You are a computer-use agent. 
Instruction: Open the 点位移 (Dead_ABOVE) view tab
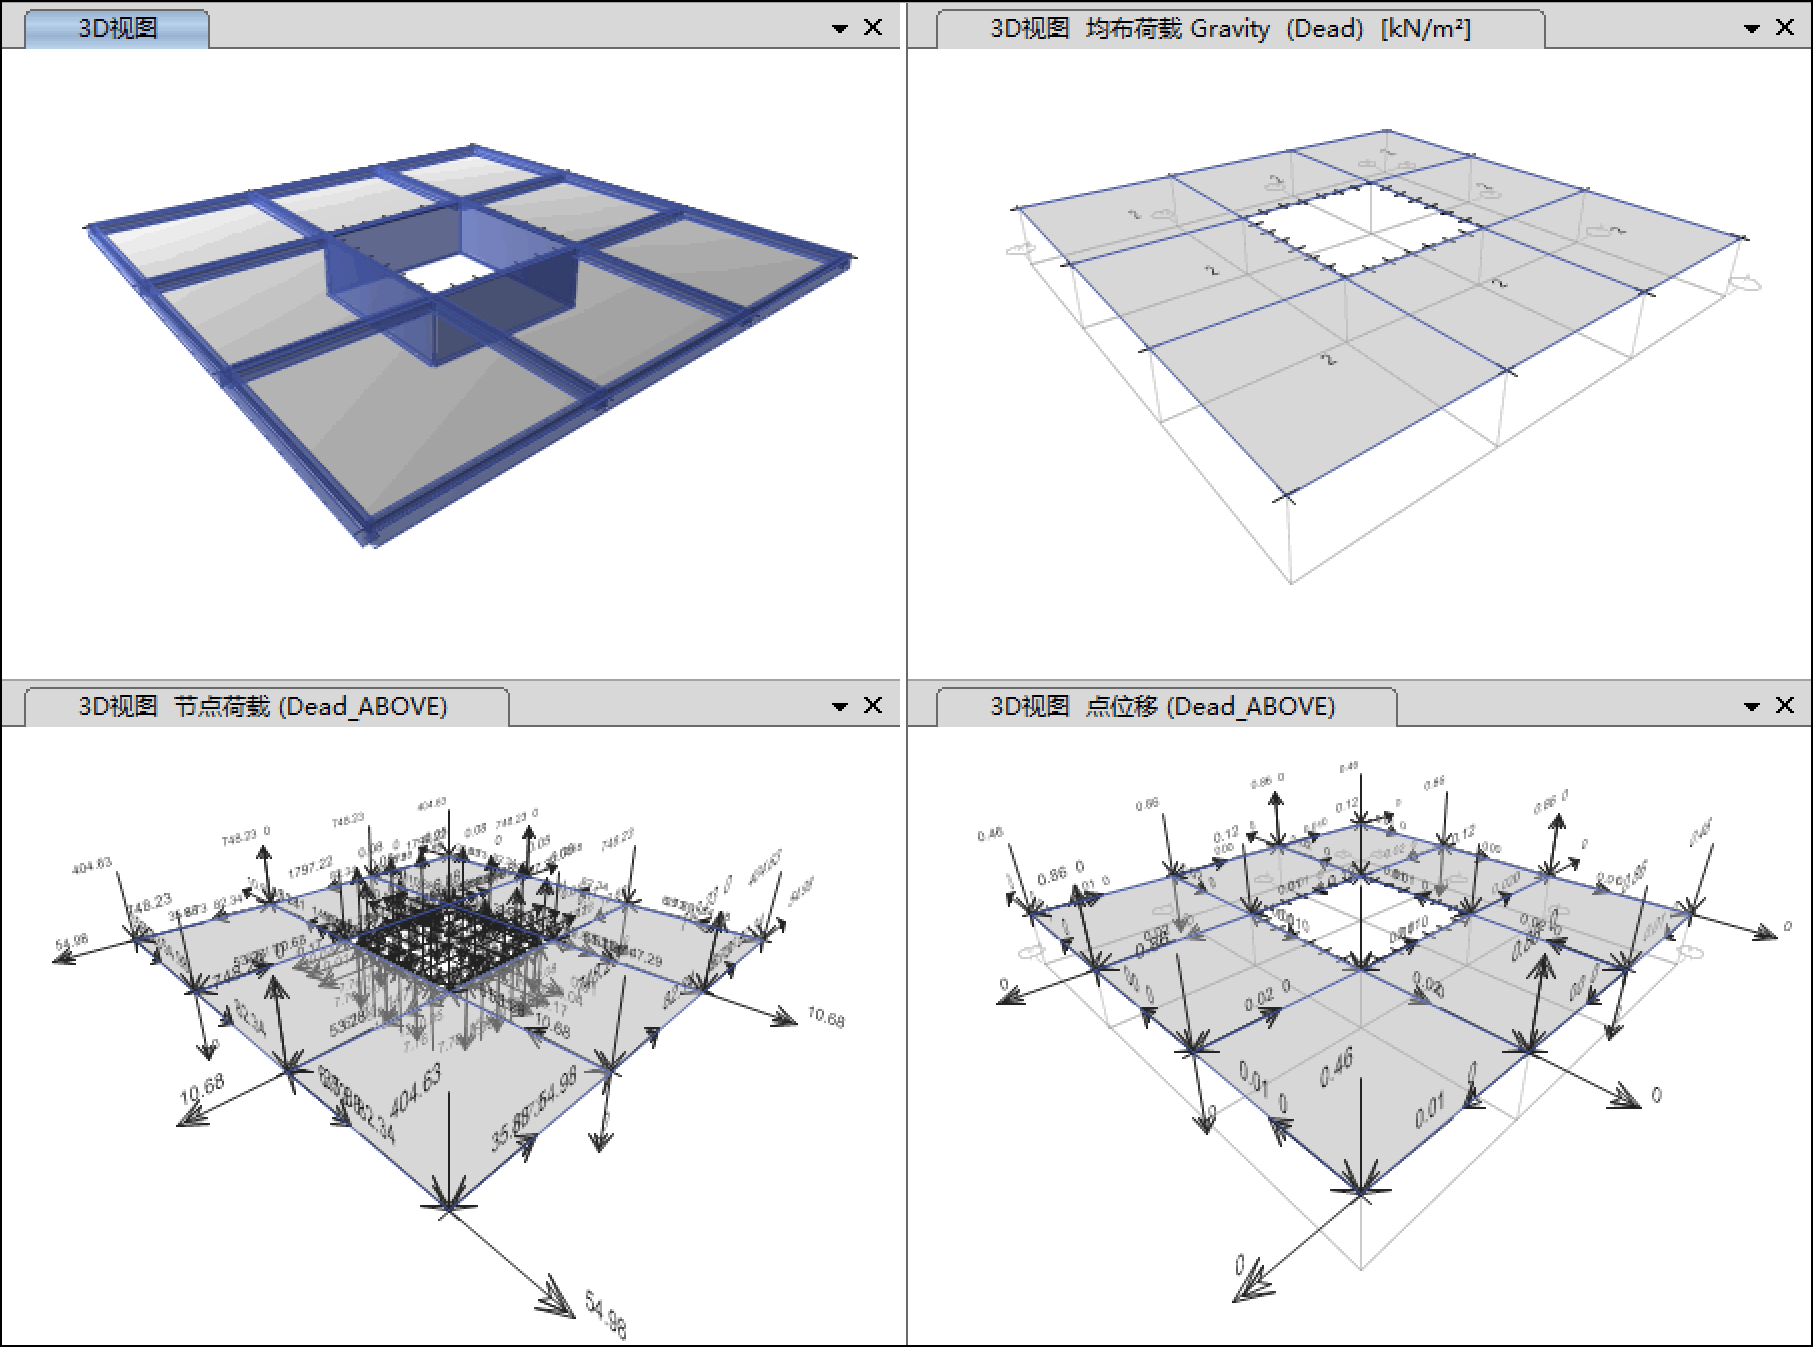click(1162, 706)
